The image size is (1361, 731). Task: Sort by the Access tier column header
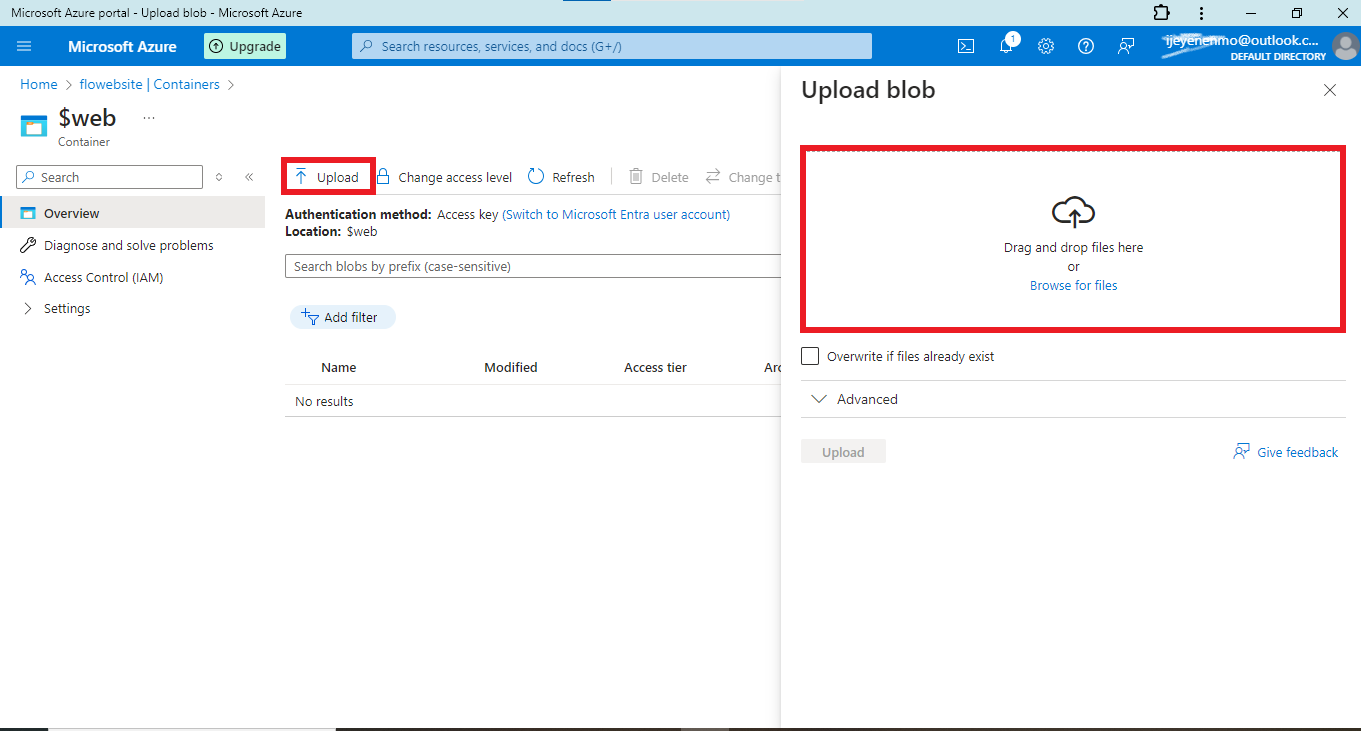(x=655, y=368)
